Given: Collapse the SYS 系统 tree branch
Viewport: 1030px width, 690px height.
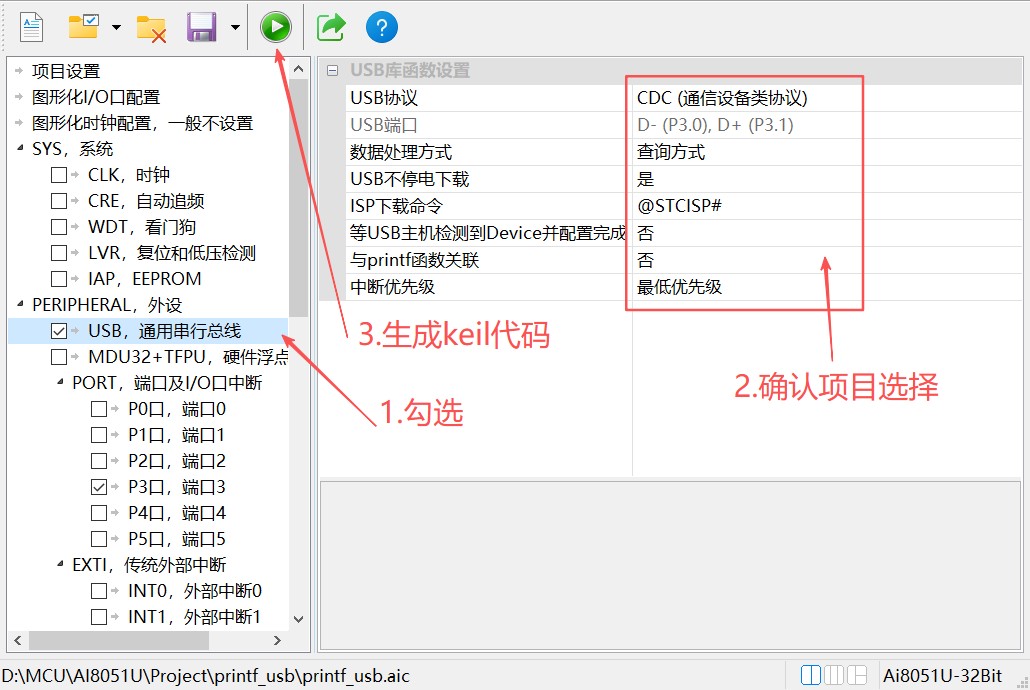Looking at the screenshot, I should pyautogui.click(x=22, y=148).
